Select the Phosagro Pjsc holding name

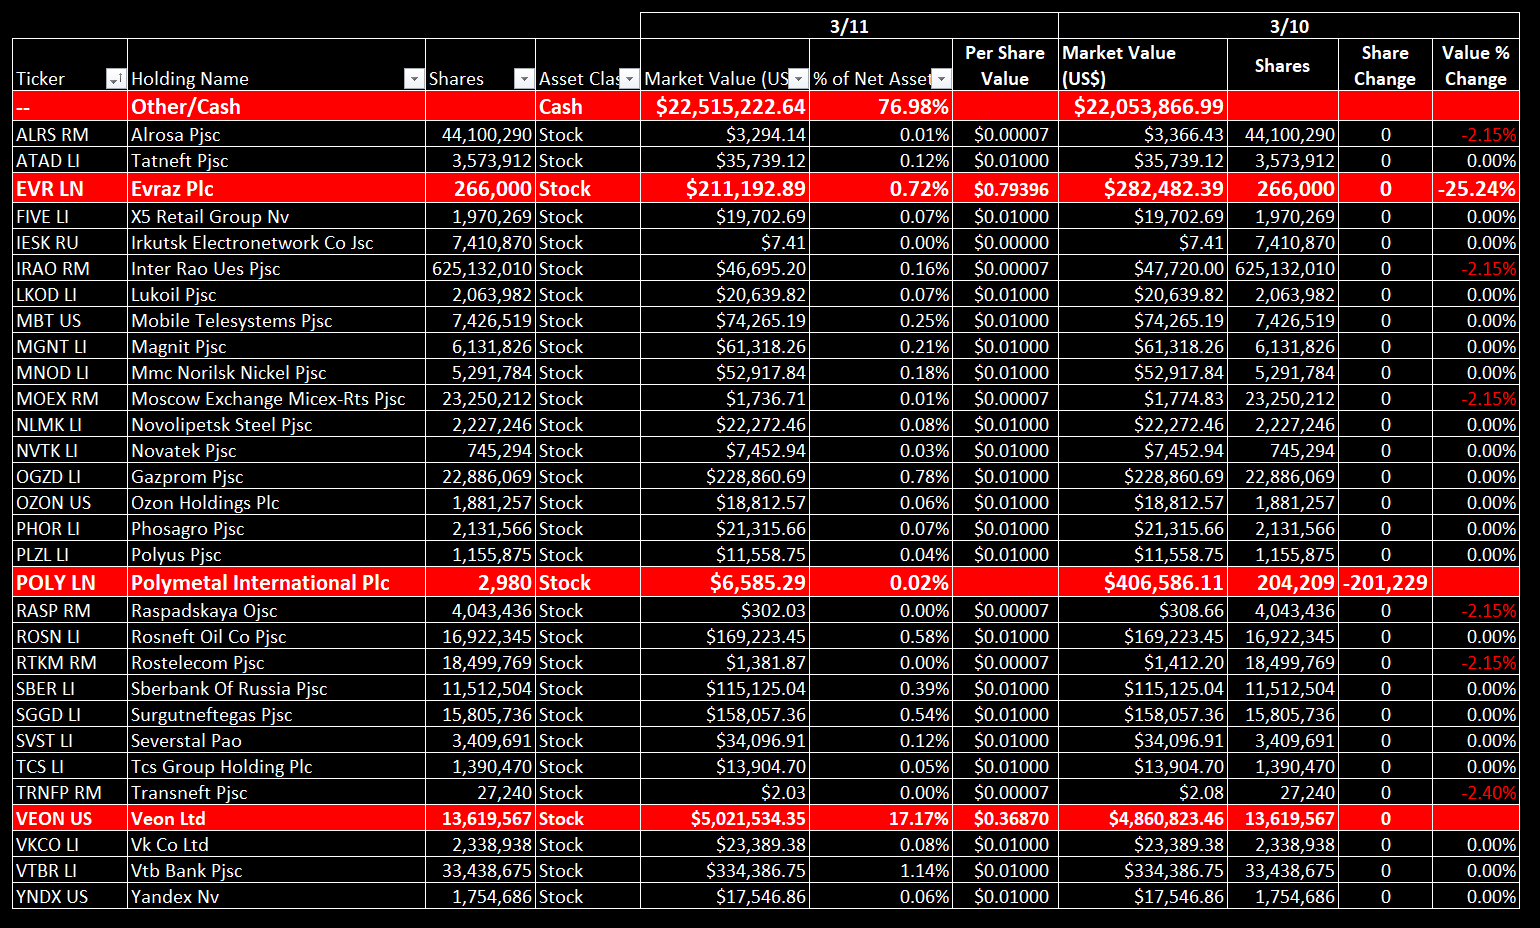[x=277, y=529]
